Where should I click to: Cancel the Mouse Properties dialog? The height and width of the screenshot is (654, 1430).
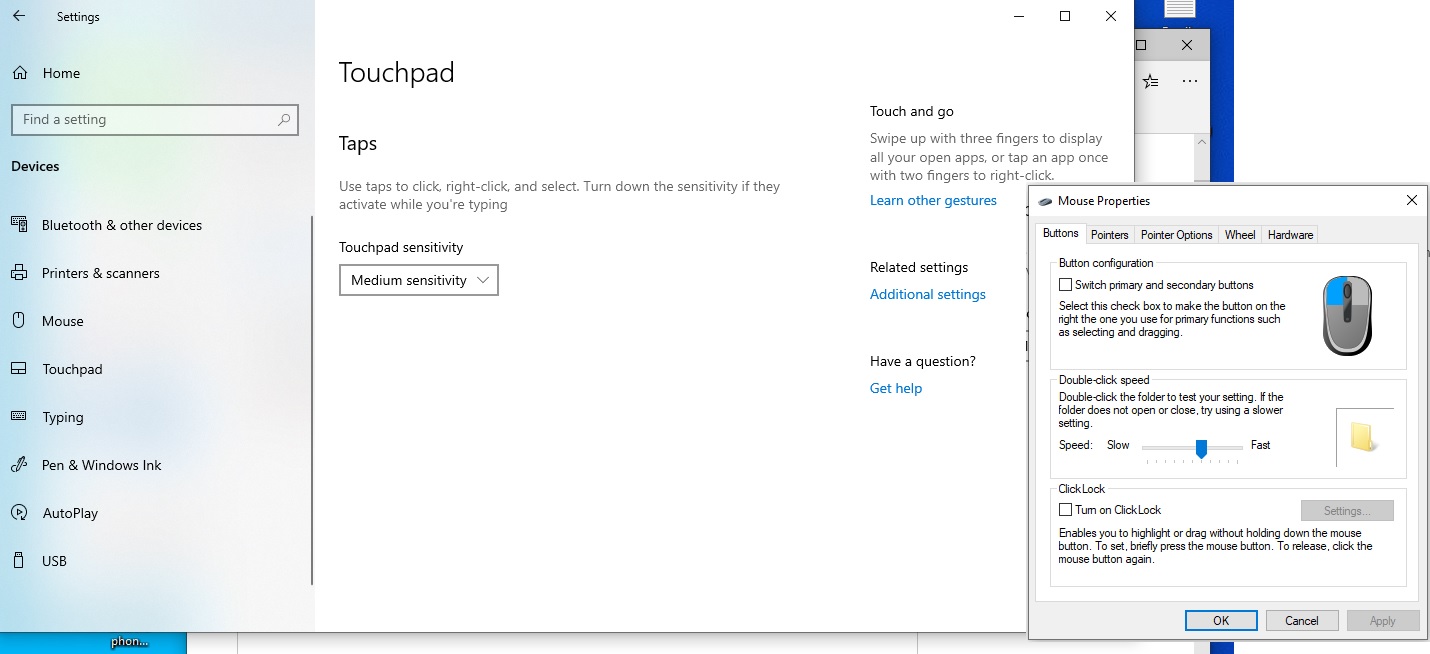pos(1302,620)
